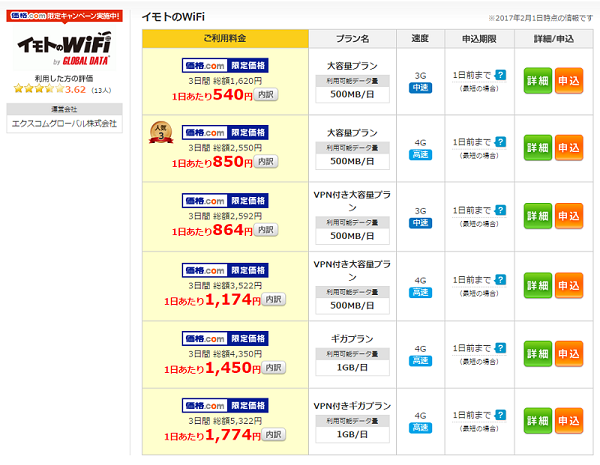Click the VPN付きギガプラン plan name
The image size is (600, 465).
(352, 406)
